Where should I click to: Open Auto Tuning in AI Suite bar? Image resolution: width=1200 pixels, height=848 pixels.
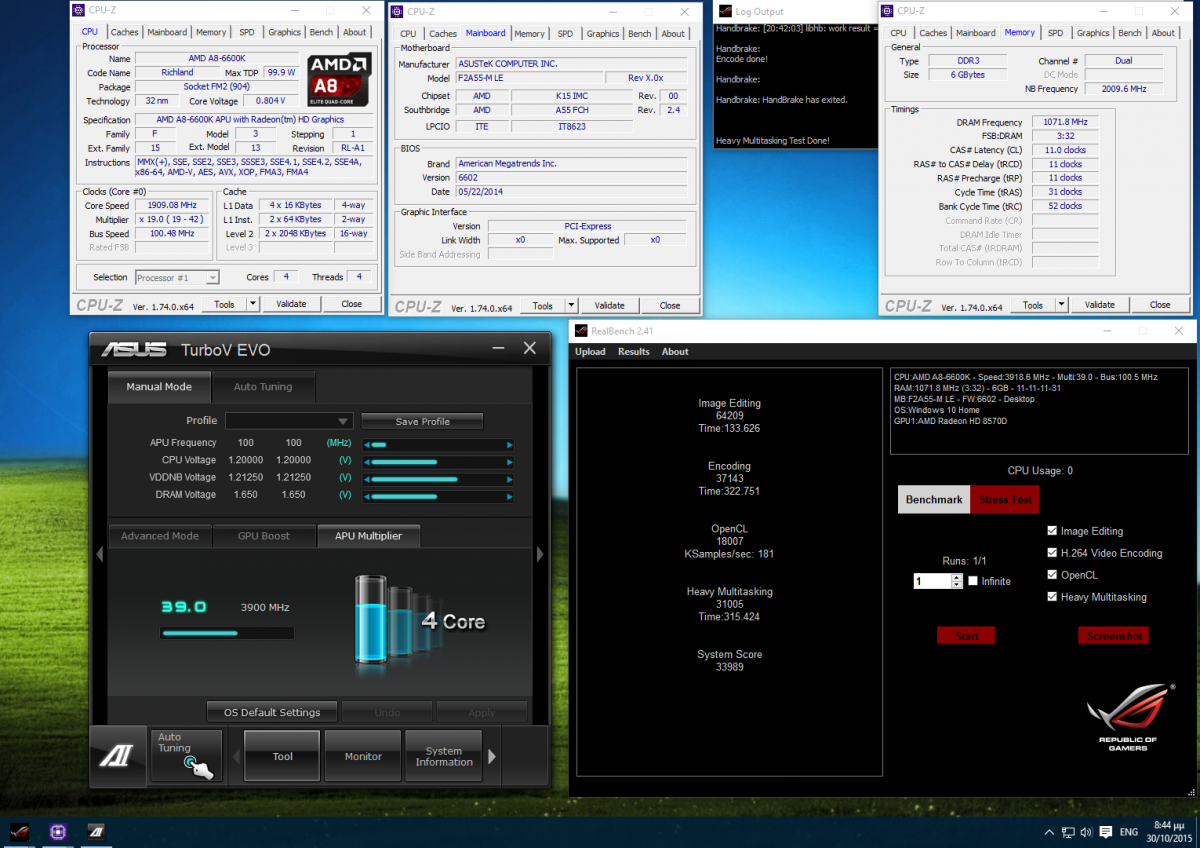click(x=186, y=756)
